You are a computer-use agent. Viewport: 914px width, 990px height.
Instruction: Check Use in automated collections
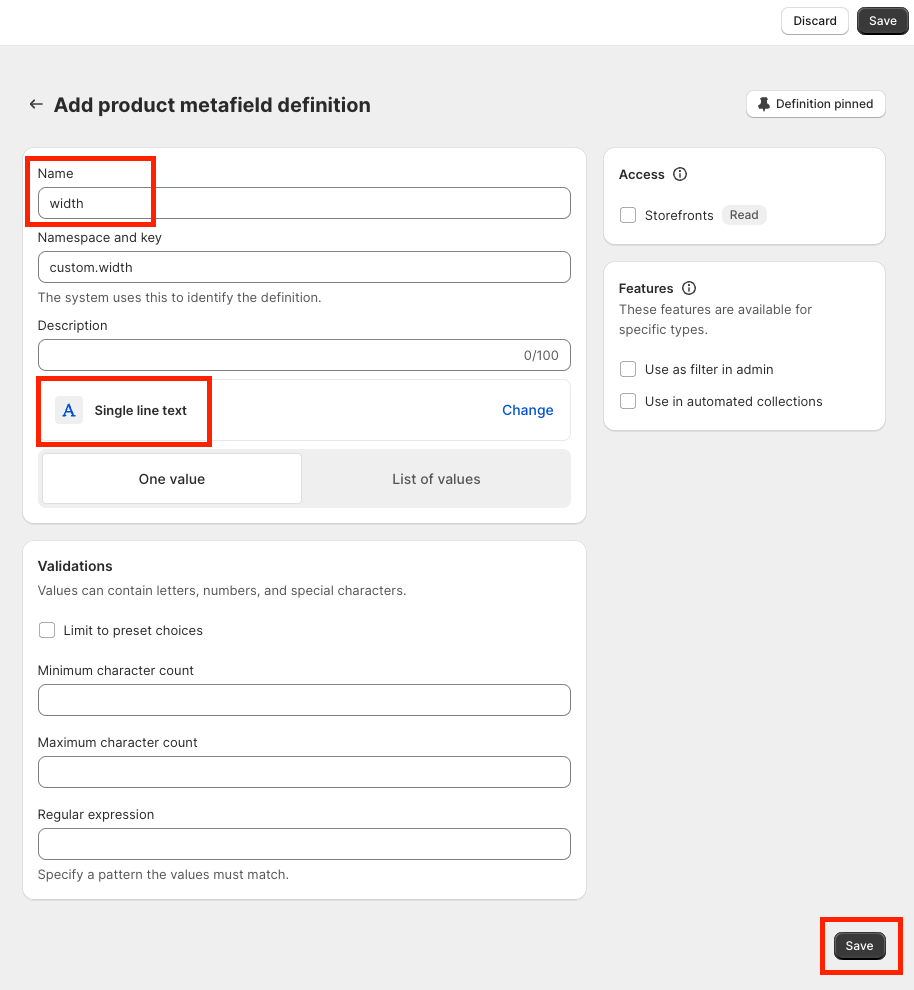[x=628, y=401]
